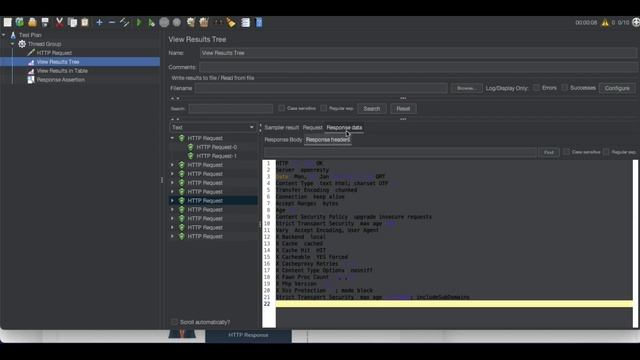Select the Response data tab
Screen dimensions: 640x360
[x=344, y=127]
